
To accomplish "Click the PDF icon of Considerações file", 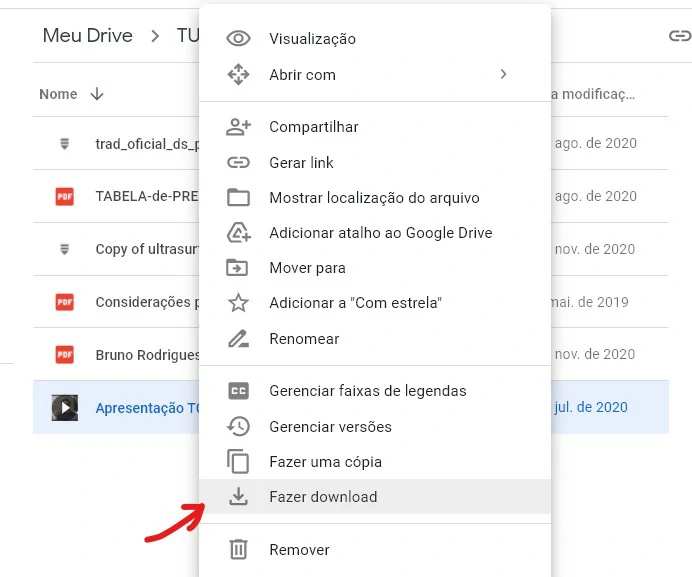I will click(x=64, y=302).
